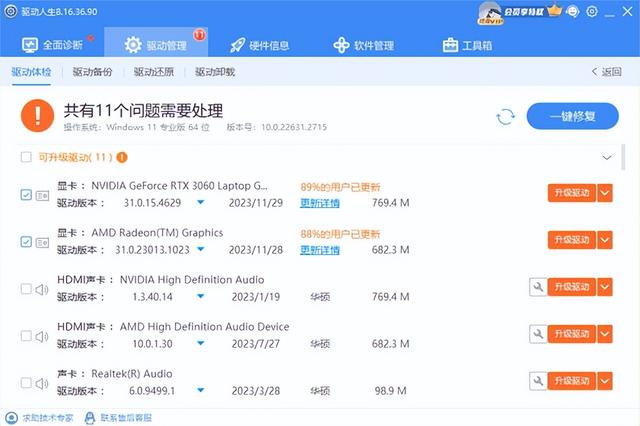
Task: Expand upgrade options arrow for AMD High Definition Audio Device
Action: pos(605,334)
